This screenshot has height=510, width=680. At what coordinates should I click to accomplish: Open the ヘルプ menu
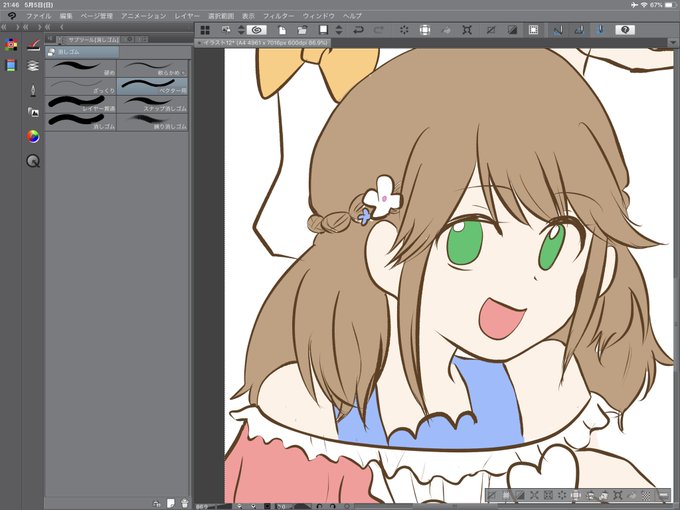pos(352,16)
